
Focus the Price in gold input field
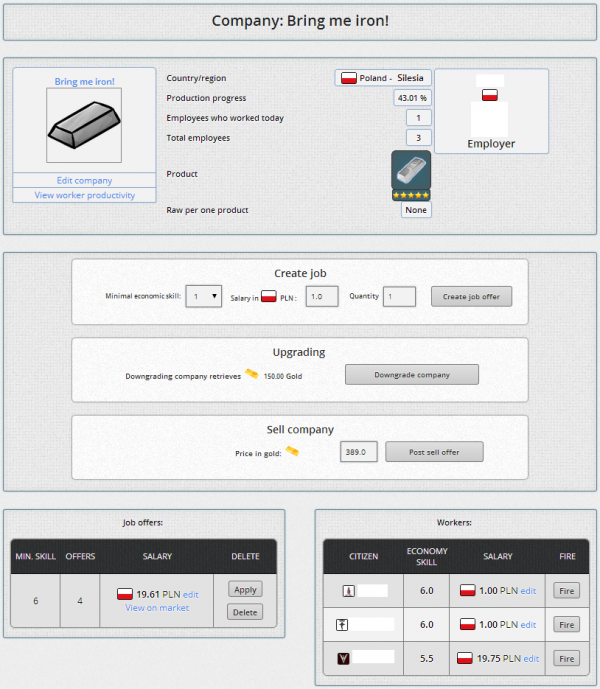point(359,452)
